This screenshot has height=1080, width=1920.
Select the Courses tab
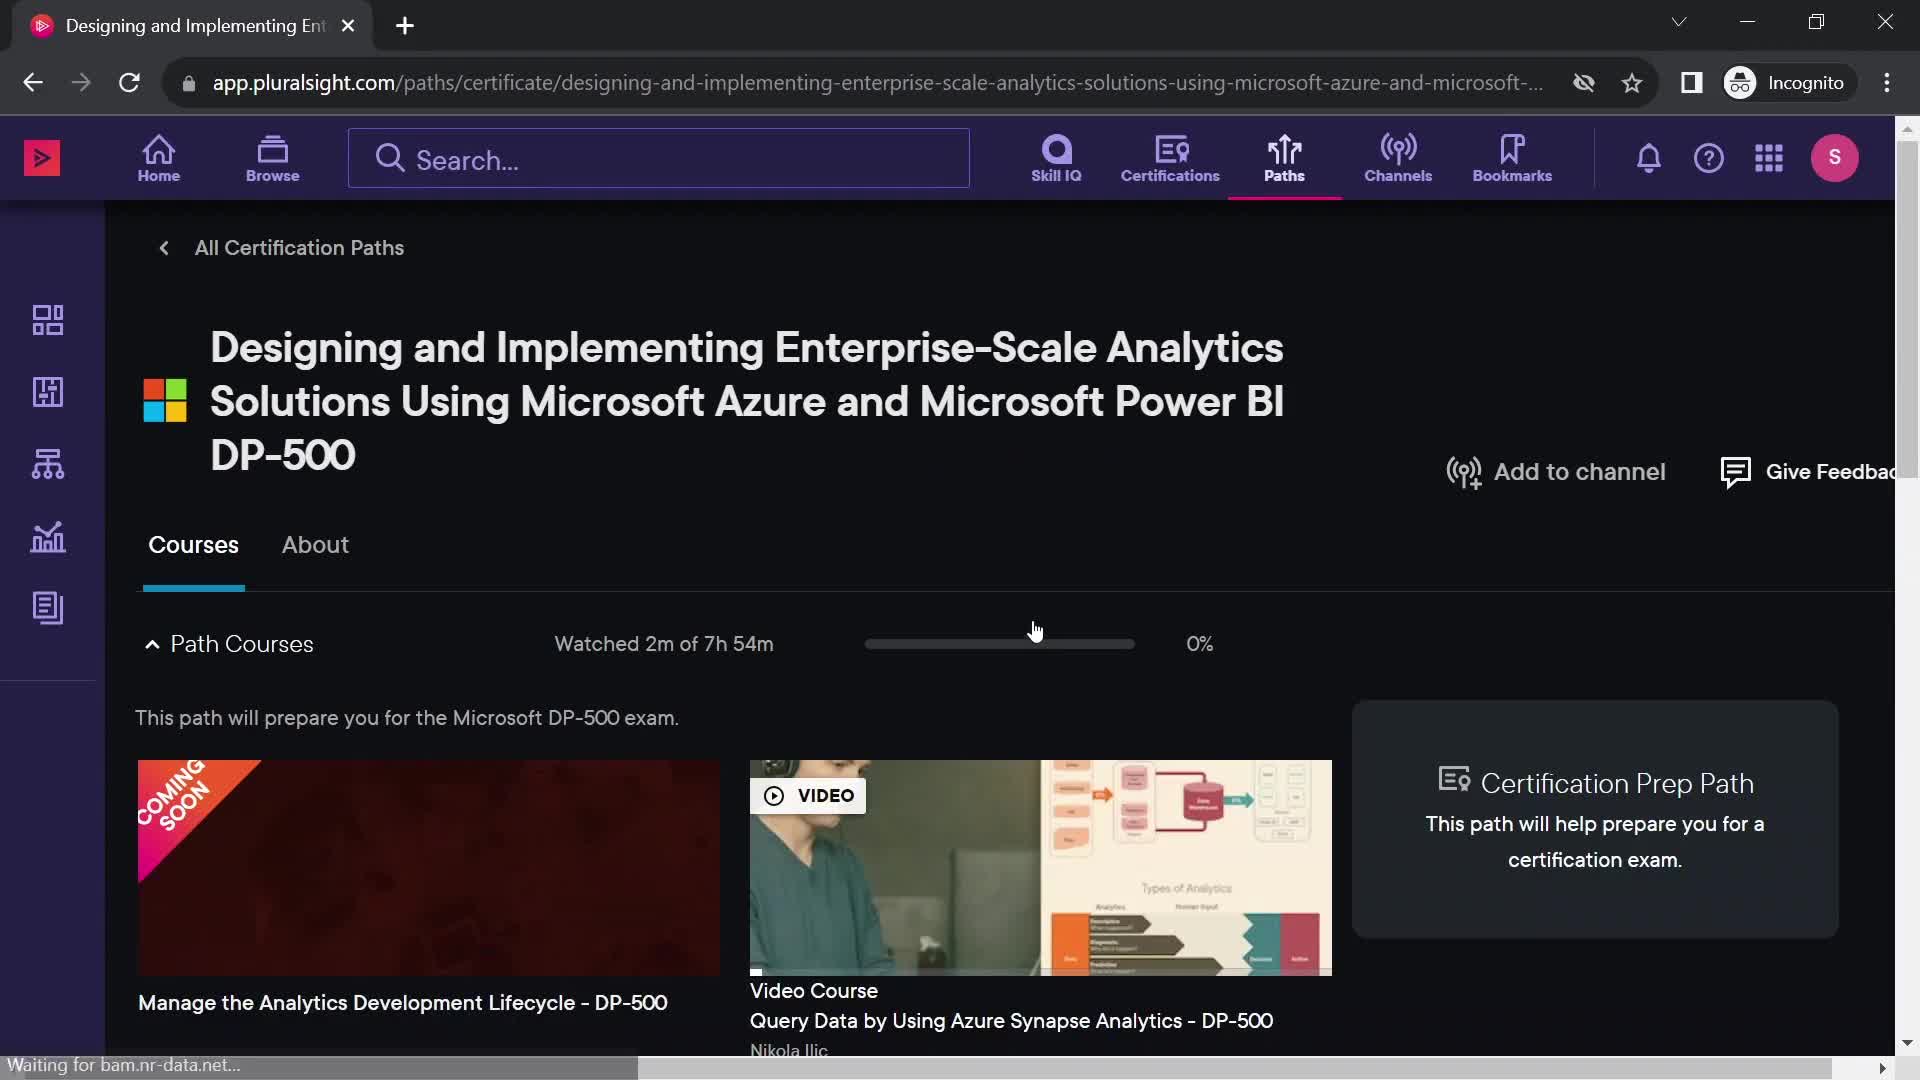[x=193, y=543]
